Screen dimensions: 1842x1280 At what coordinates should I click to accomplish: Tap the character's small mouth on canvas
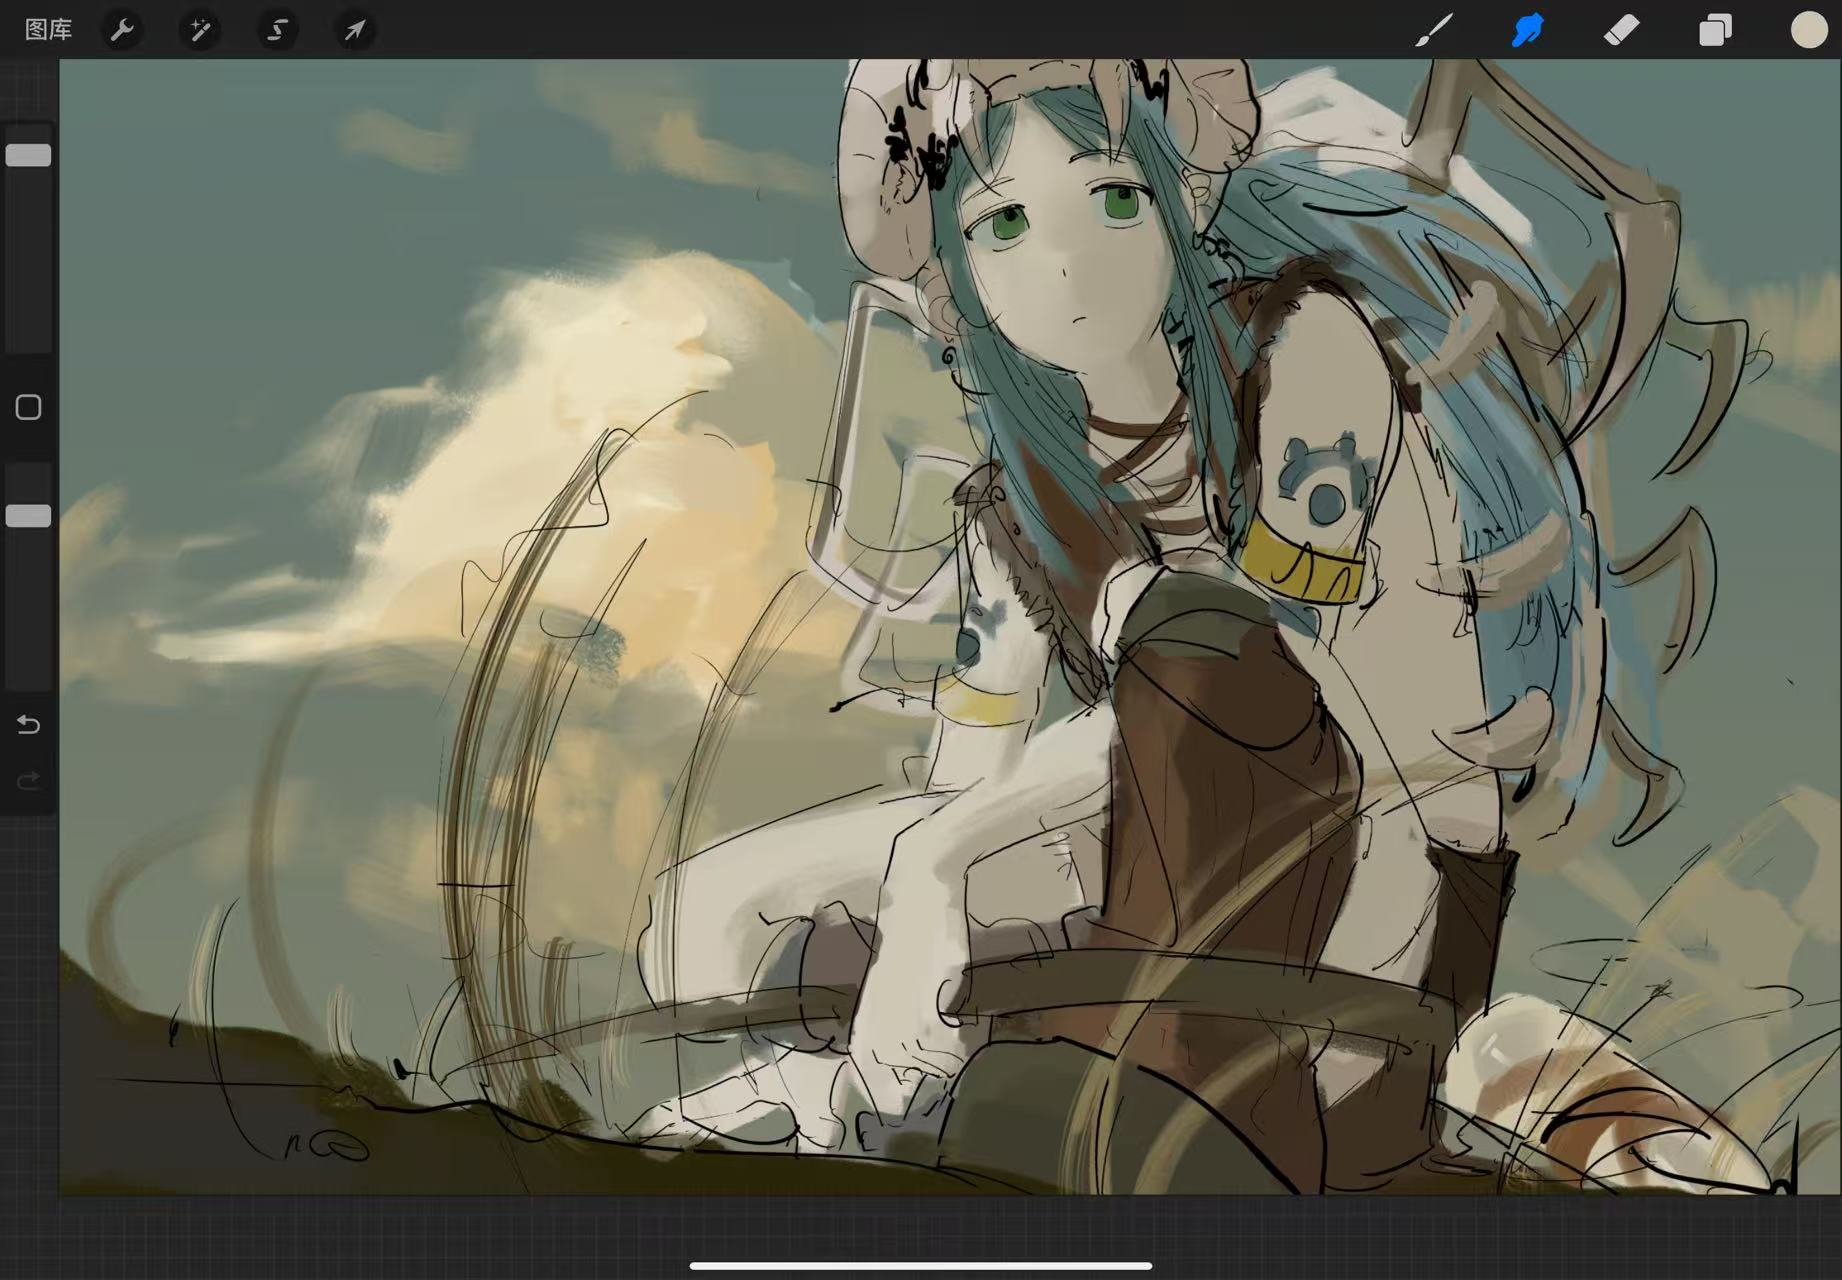point(1079,320)
